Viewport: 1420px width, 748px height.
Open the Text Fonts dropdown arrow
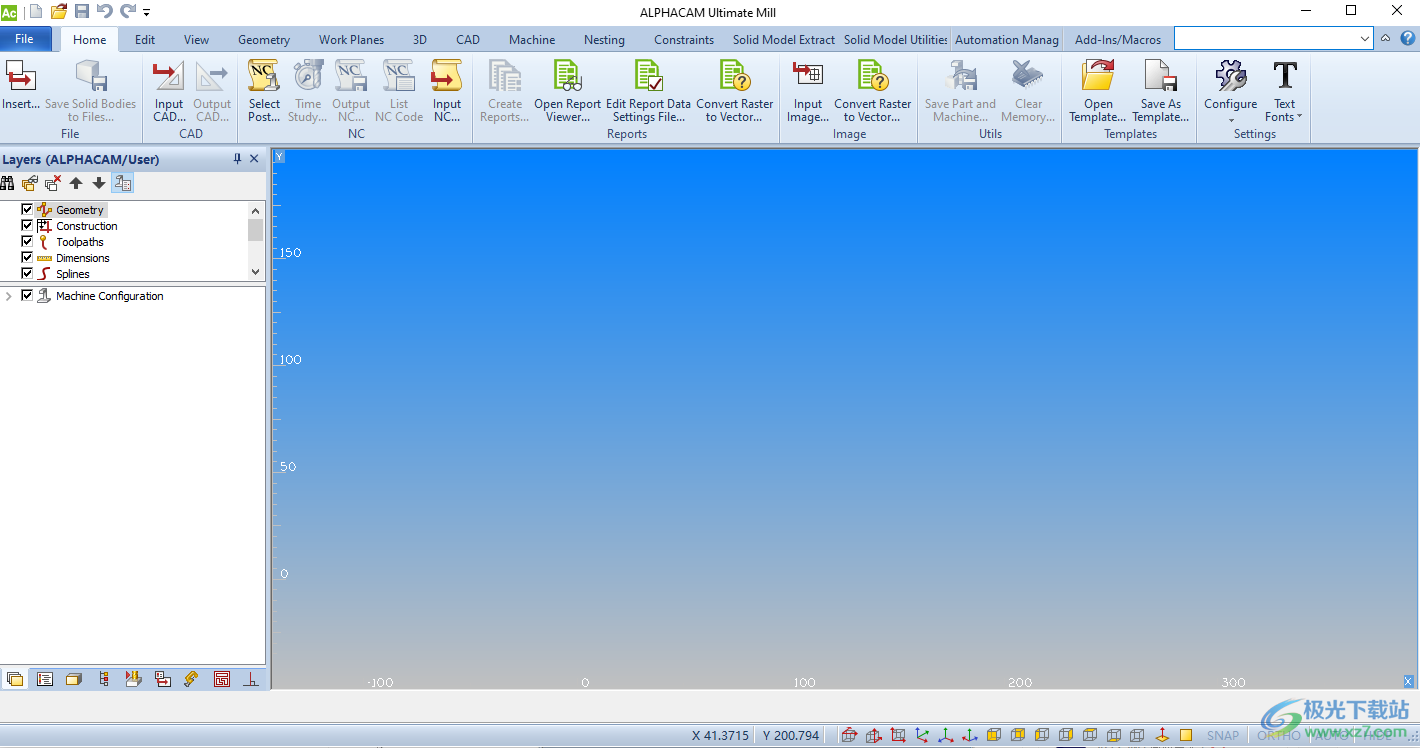[x=1299, y=117]
